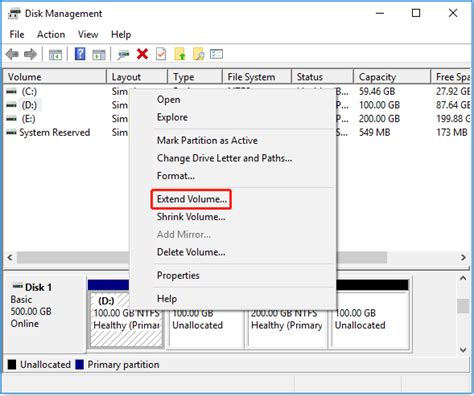
Task: Click the Show/Hide Action Pane icon
Action: [99, 54]
